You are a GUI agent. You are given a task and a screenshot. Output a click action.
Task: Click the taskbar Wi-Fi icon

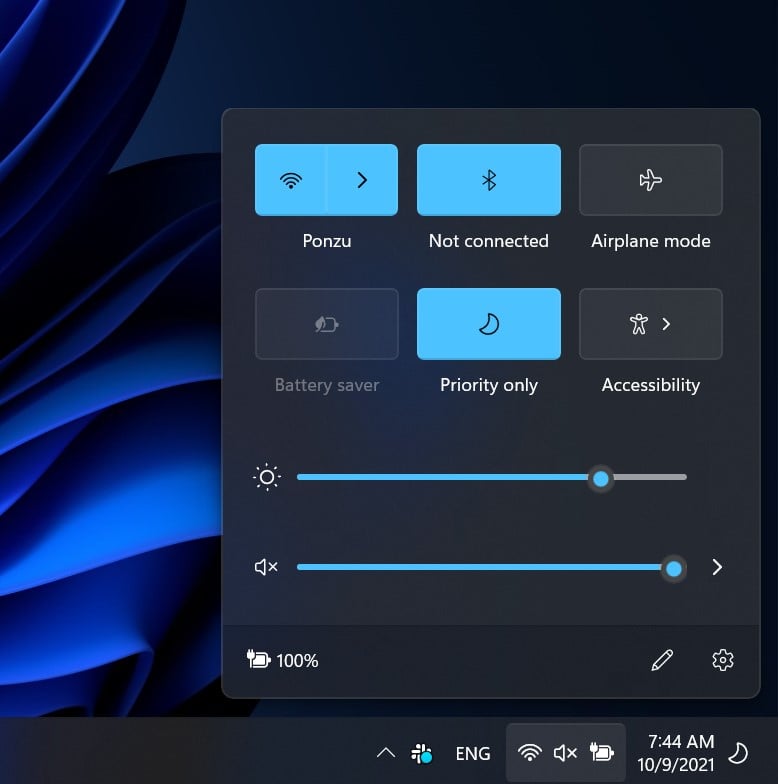530,752
